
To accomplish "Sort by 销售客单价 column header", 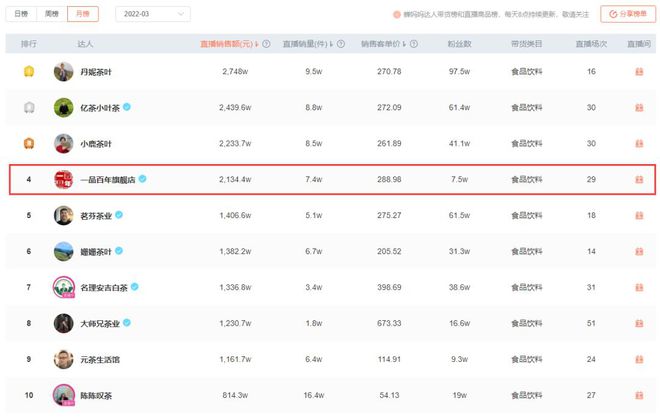I will tap(383, 44).
